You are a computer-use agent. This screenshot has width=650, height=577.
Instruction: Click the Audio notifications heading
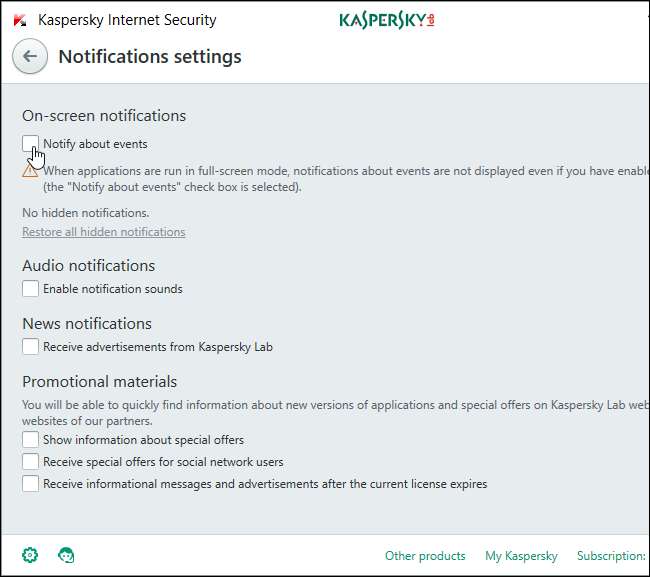pos(88,266)
